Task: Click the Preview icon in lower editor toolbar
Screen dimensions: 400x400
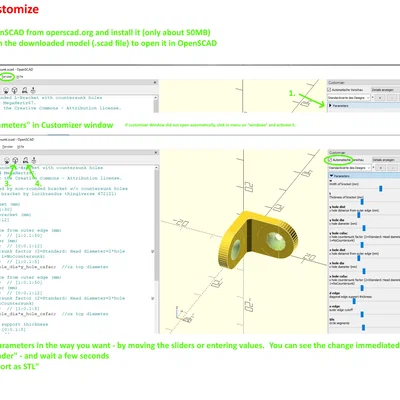Action: (x=6, y=160)
